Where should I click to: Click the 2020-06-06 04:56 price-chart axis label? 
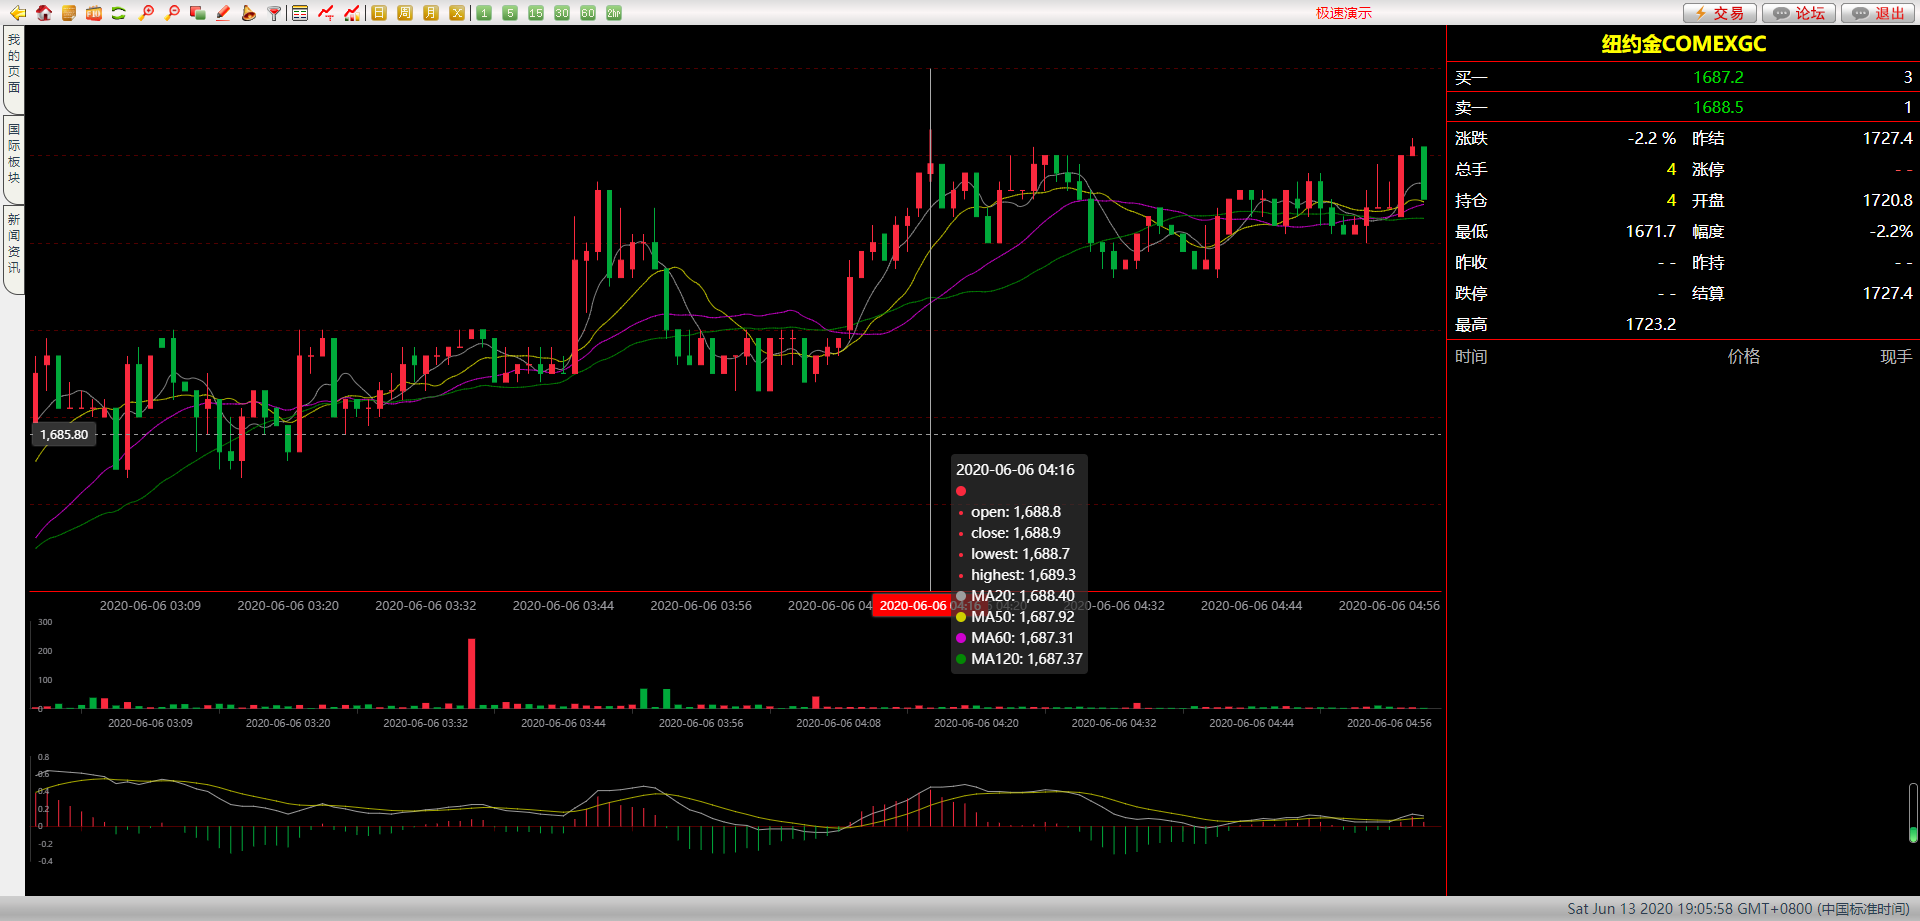point(1389,605)
